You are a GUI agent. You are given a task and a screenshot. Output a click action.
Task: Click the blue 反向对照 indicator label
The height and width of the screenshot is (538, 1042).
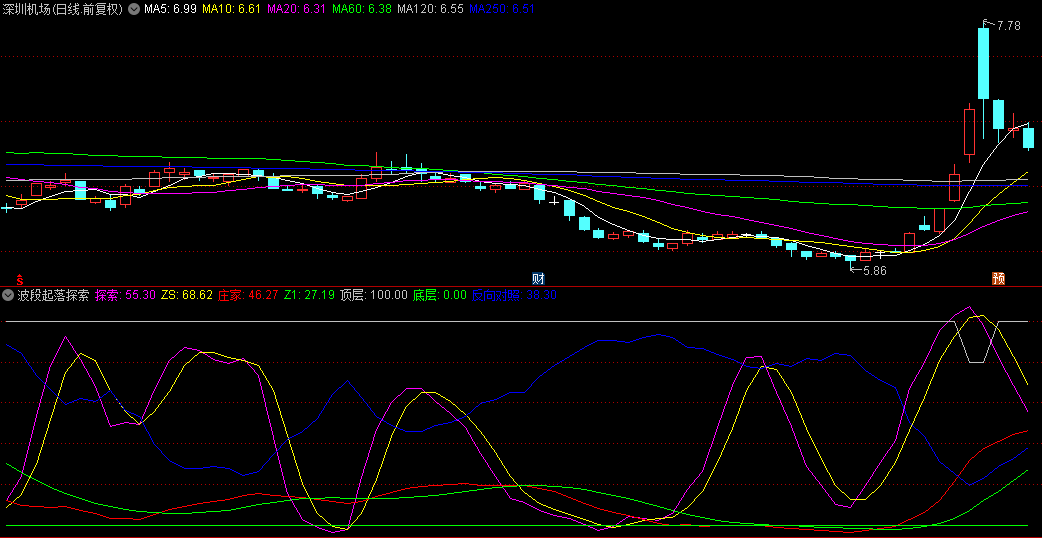pyautogui.click(x=514, y=295)
